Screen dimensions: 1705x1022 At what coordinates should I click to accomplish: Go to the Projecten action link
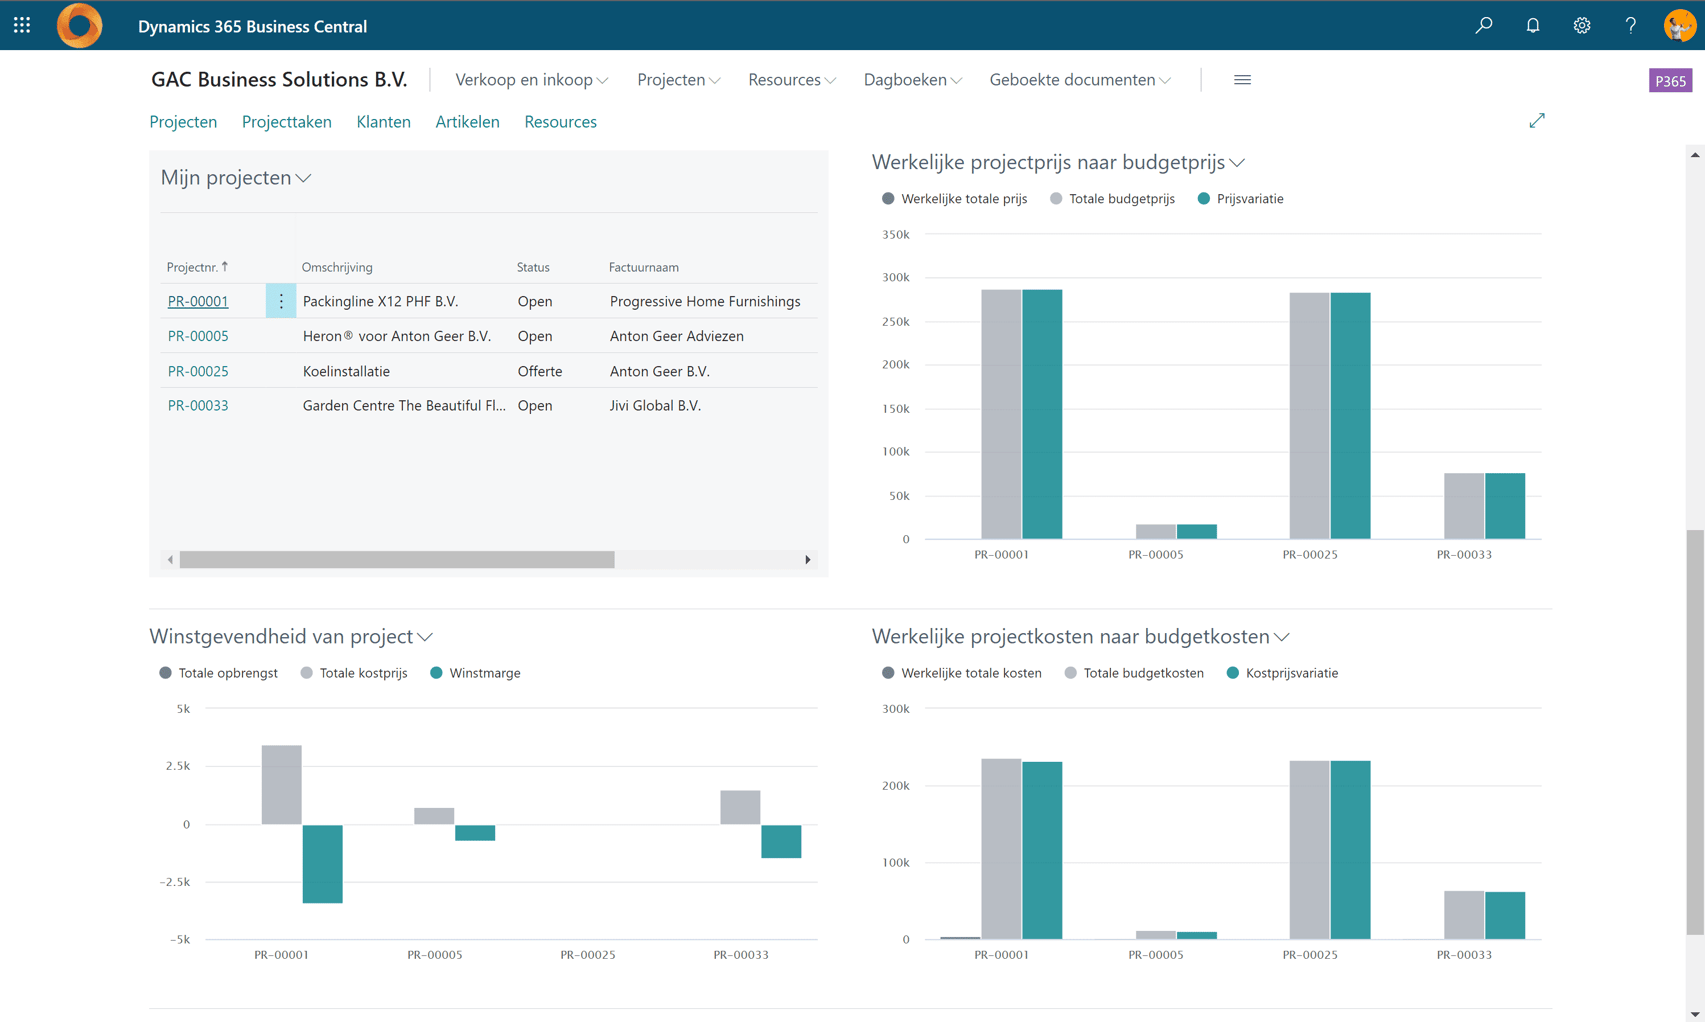(x=183, y=122)
